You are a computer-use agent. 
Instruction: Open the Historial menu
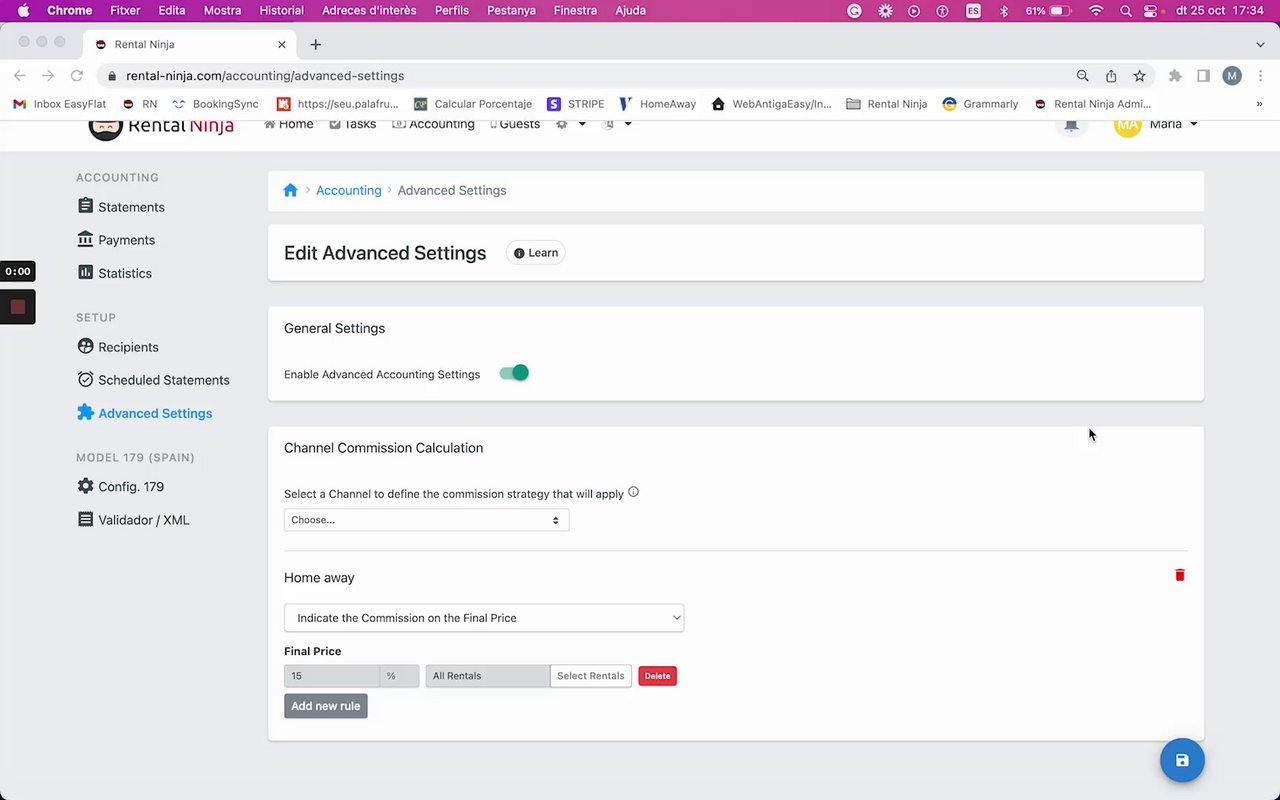pos(281,11)
